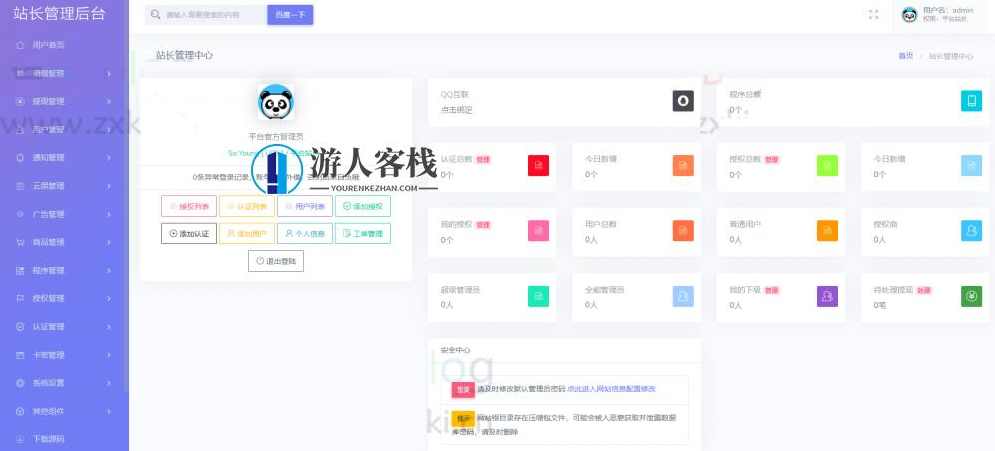Open the 认证管理 menu label
995x451 pixels.
(x=48, y=327)
